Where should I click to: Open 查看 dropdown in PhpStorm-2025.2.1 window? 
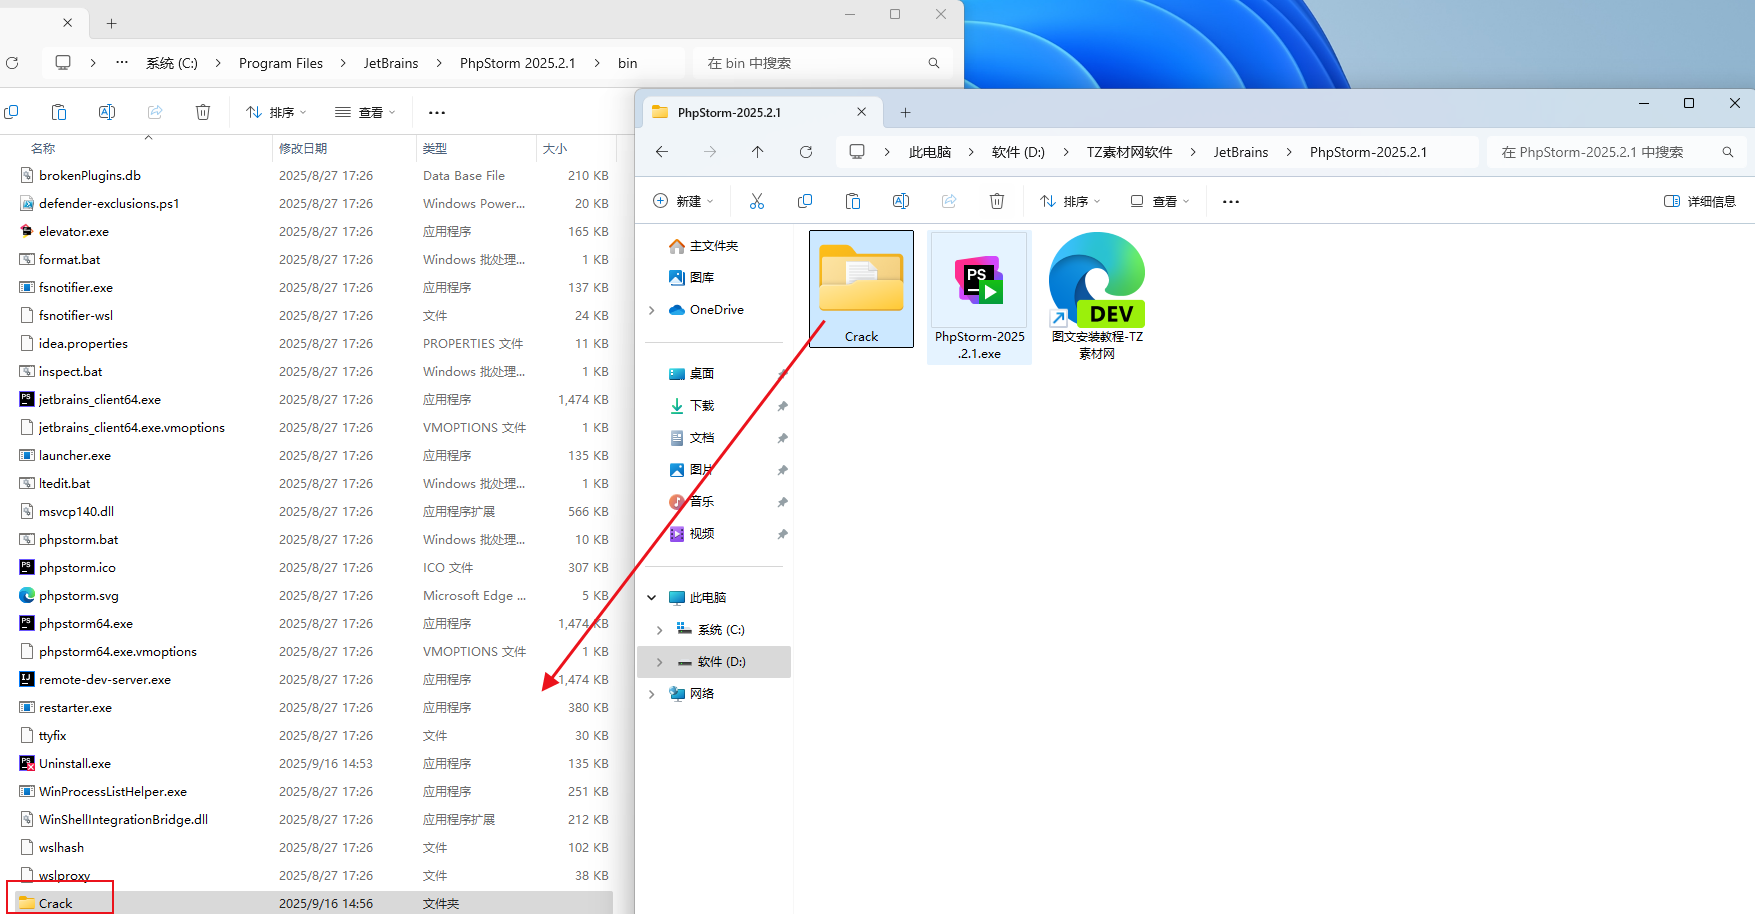(1160, 201)
